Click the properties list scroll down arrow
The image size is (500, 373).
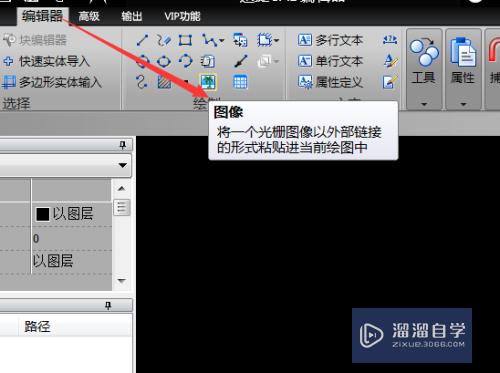tap(121, 281)
